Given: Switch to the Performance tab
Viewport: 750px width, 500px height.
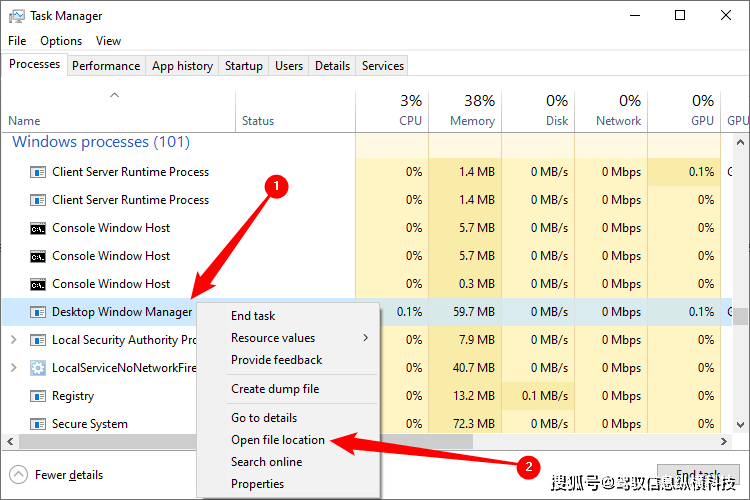Looking at the screenshot, I should [x=106, y=66].
